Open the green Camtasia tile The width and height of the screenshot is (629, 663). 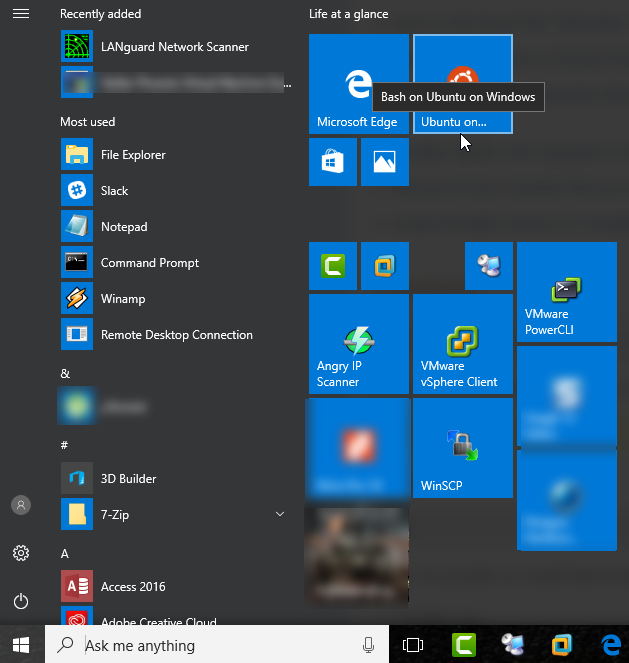pyautogui.click(x=333, y=266)
